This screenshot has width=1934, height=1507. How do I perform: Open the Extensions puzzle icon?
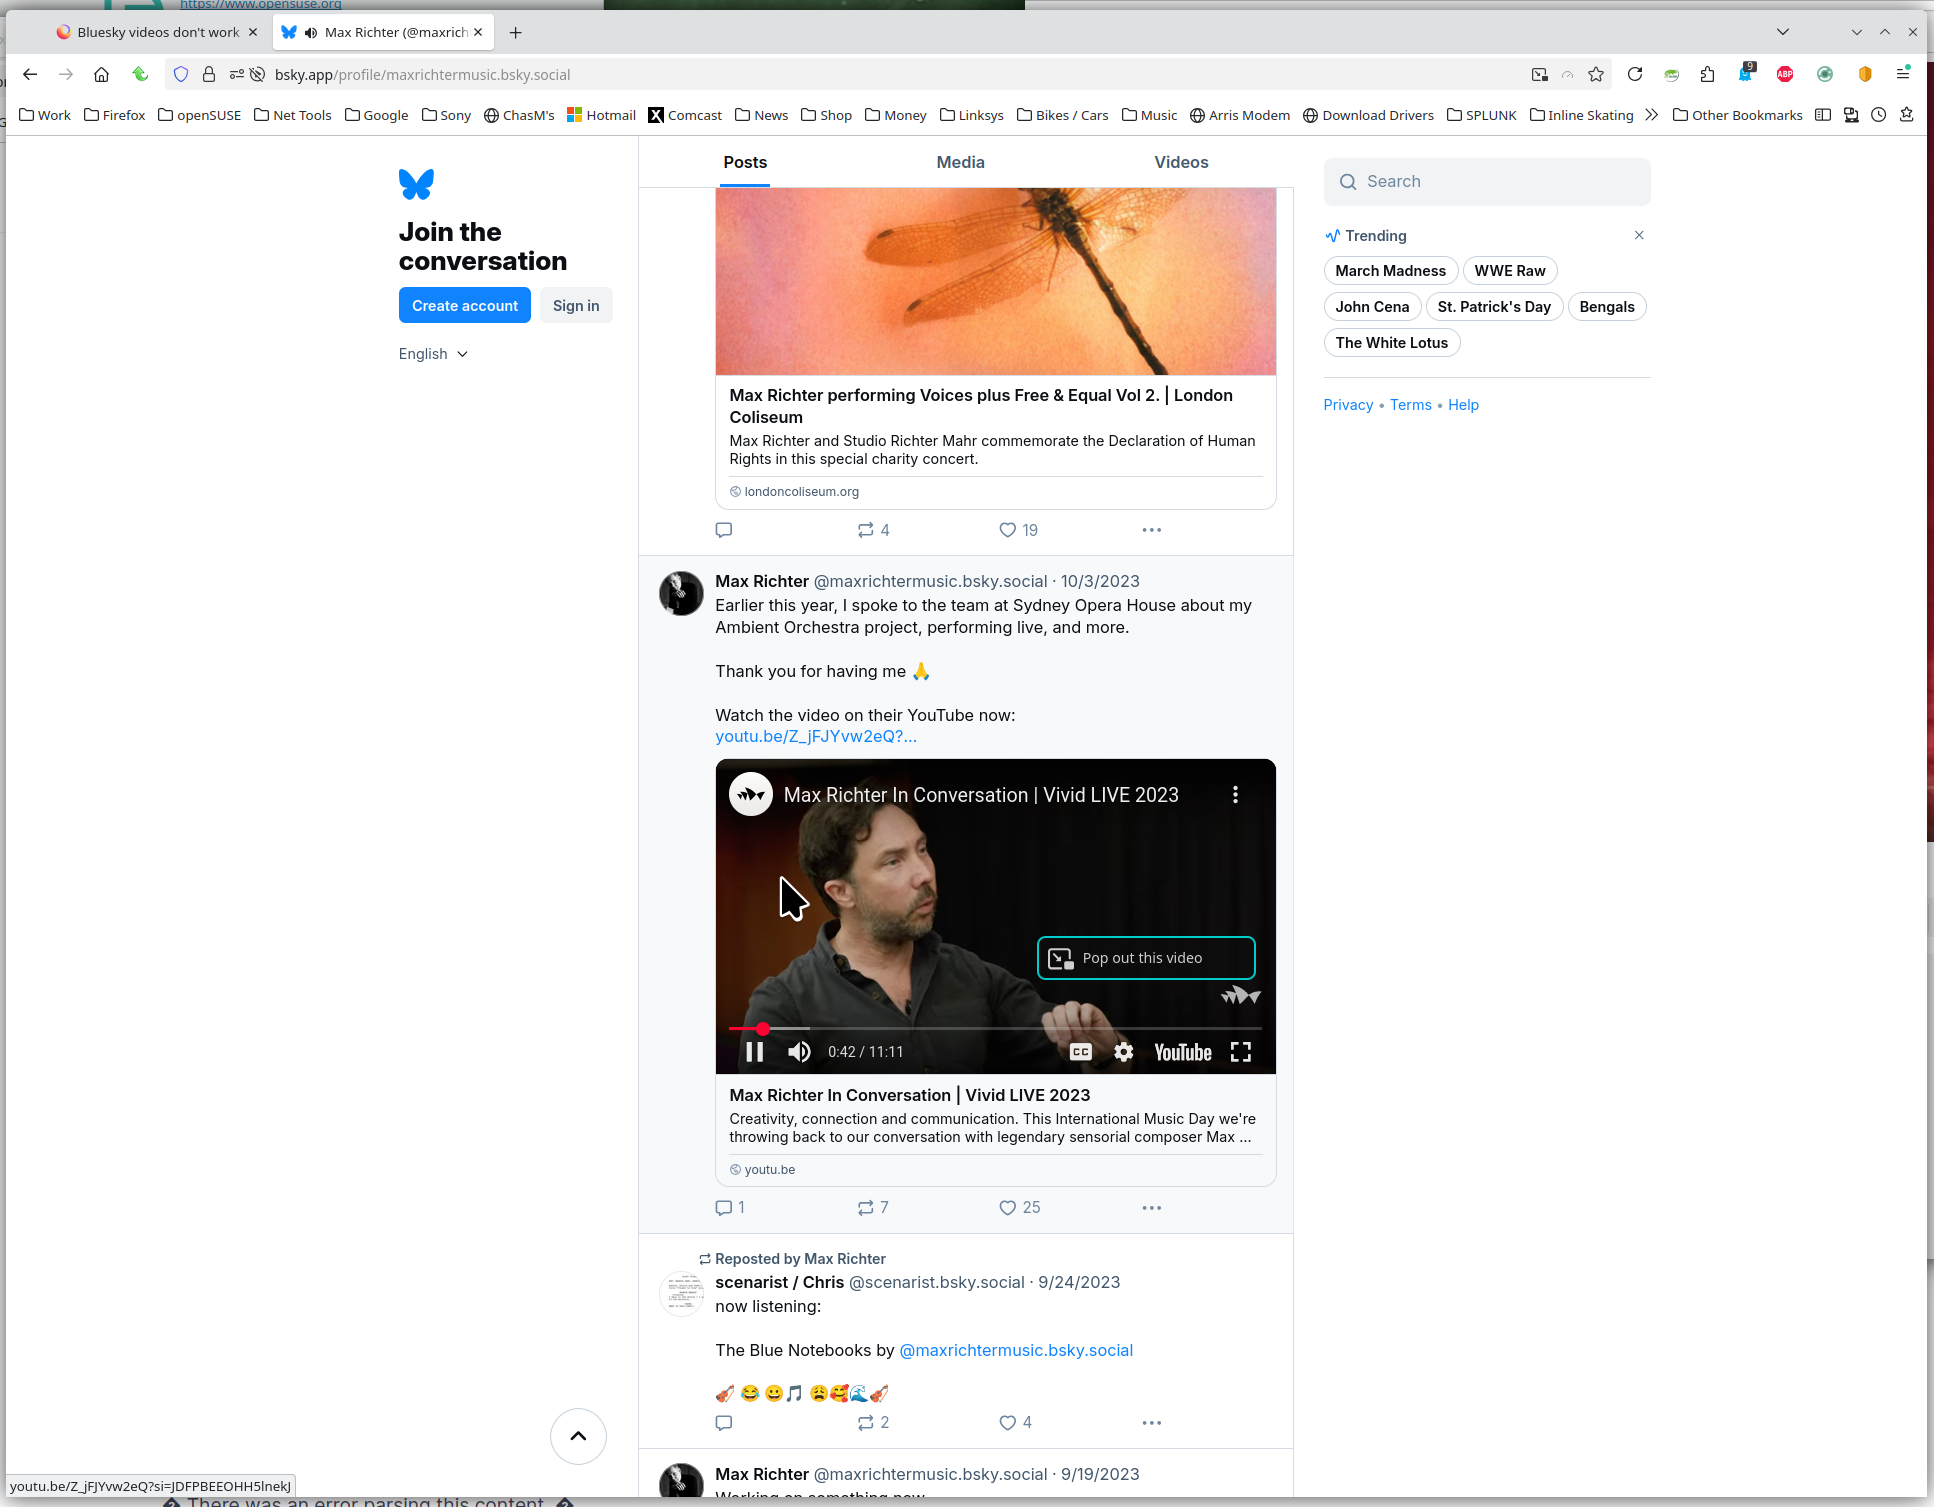click(x=1708, y=74)
